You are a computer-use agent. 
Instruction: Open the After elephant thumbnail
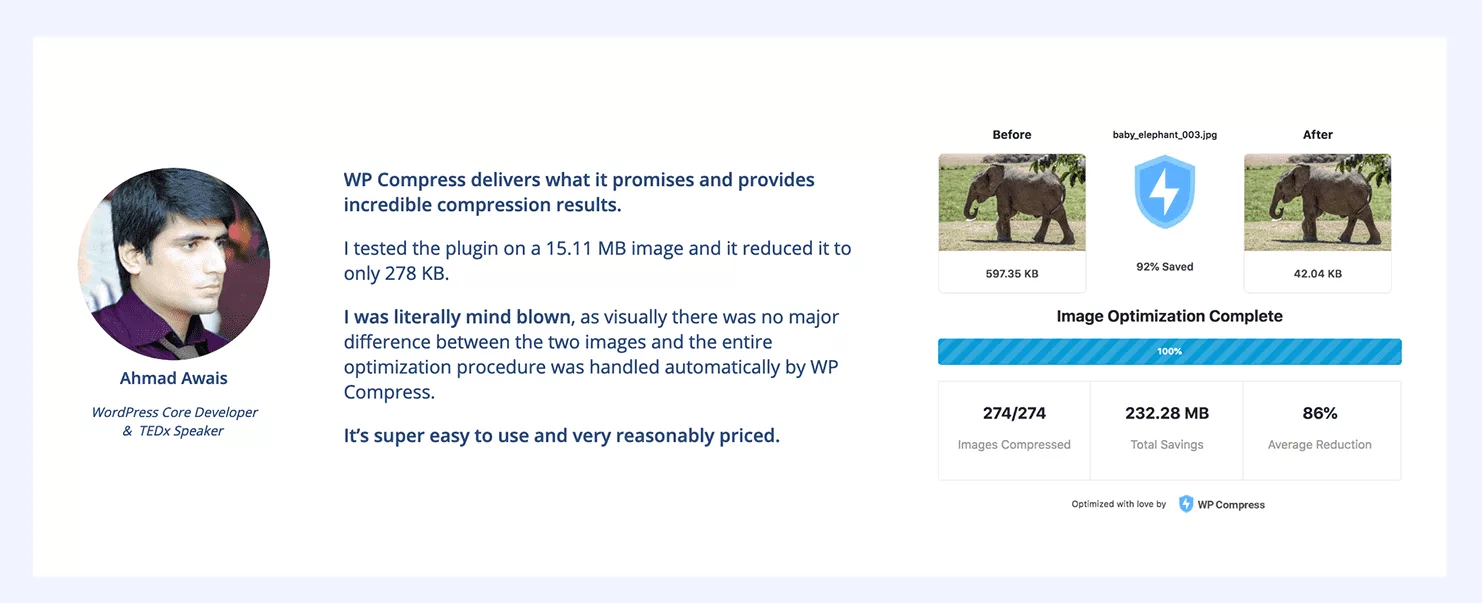pos(1317,202)
